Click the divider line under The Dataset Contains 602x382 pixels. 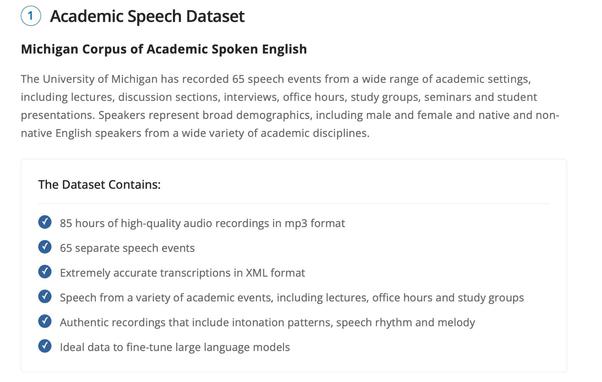click(294, 203)
